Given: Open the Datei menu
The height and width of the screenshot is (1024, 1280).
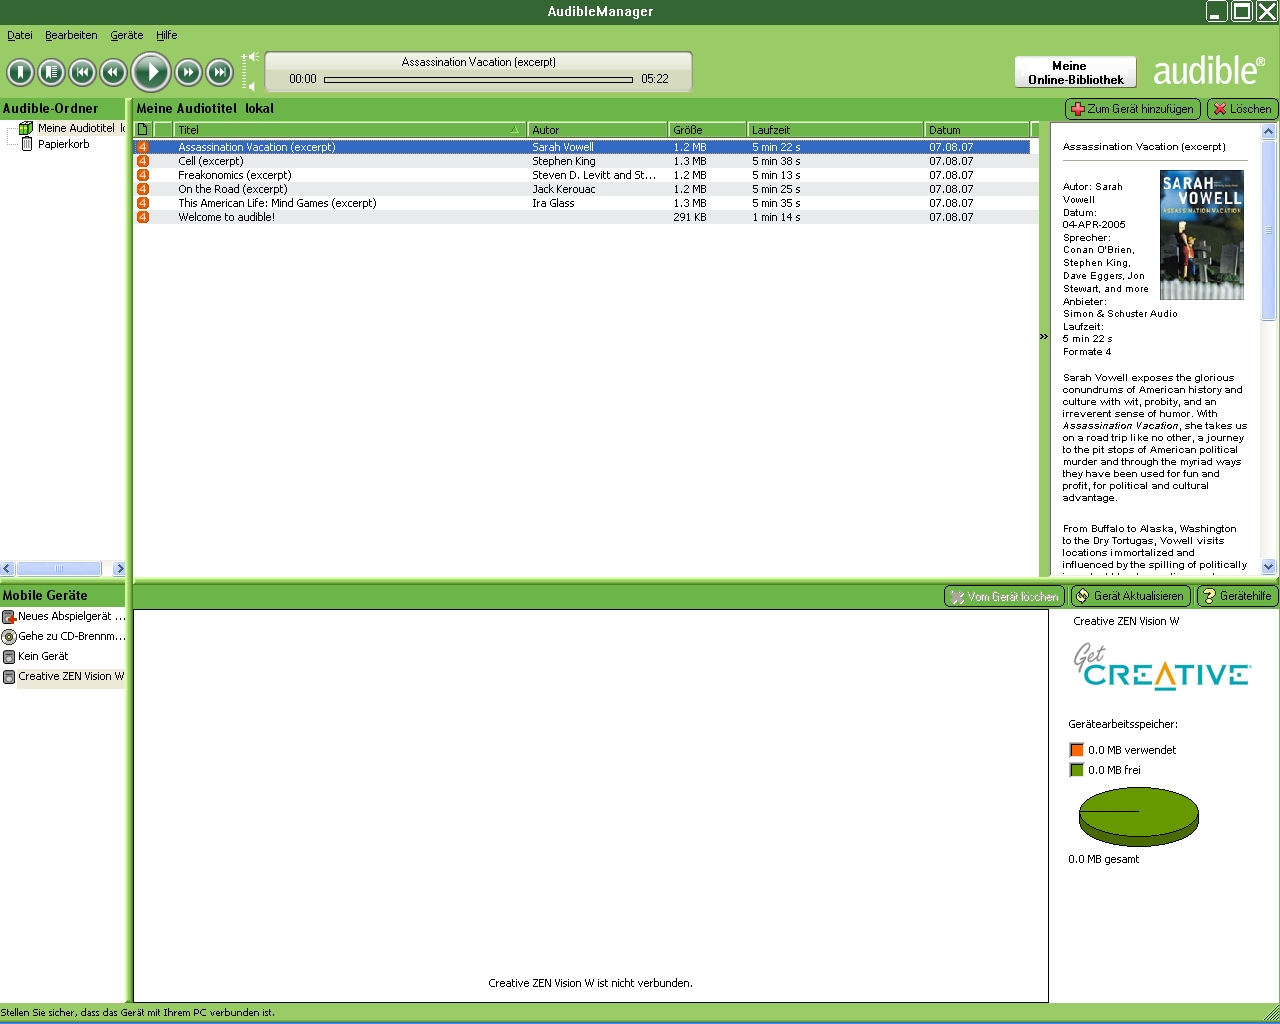Looking at the screenshot, I should point(20,35).
